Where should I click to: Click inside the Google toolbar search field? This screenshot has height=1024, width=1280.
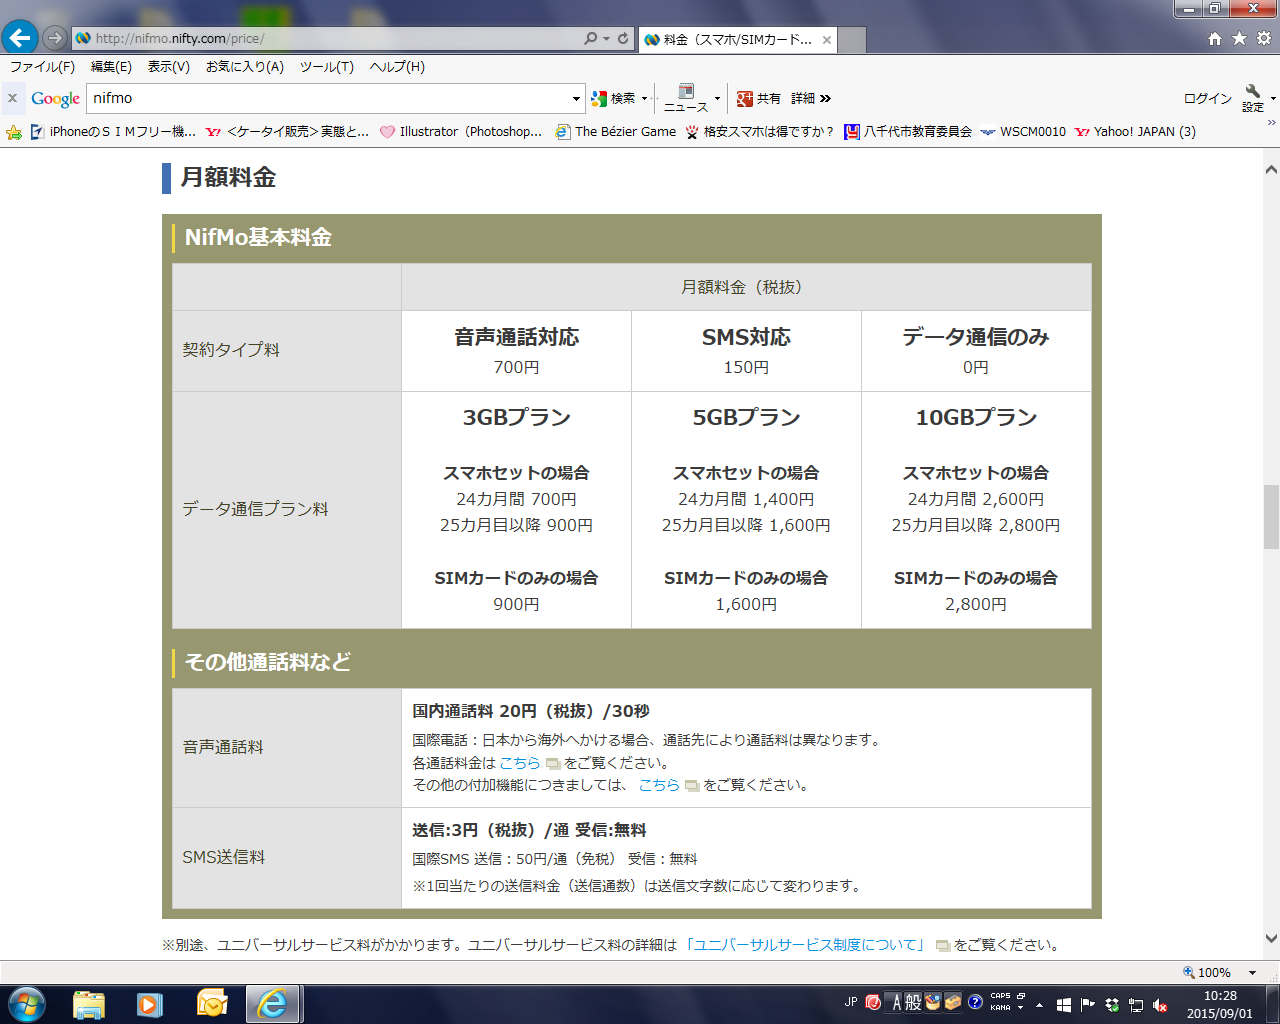328,98
